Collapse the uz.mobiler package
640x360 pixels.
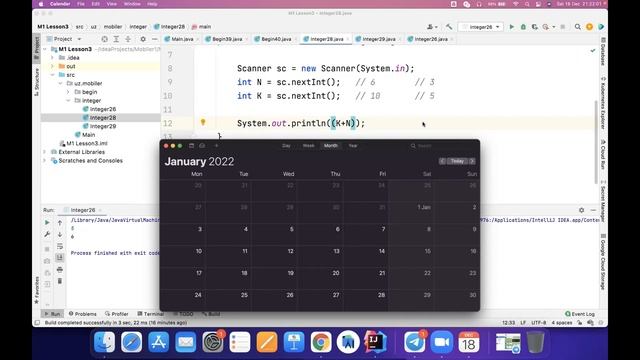(60, 83)
